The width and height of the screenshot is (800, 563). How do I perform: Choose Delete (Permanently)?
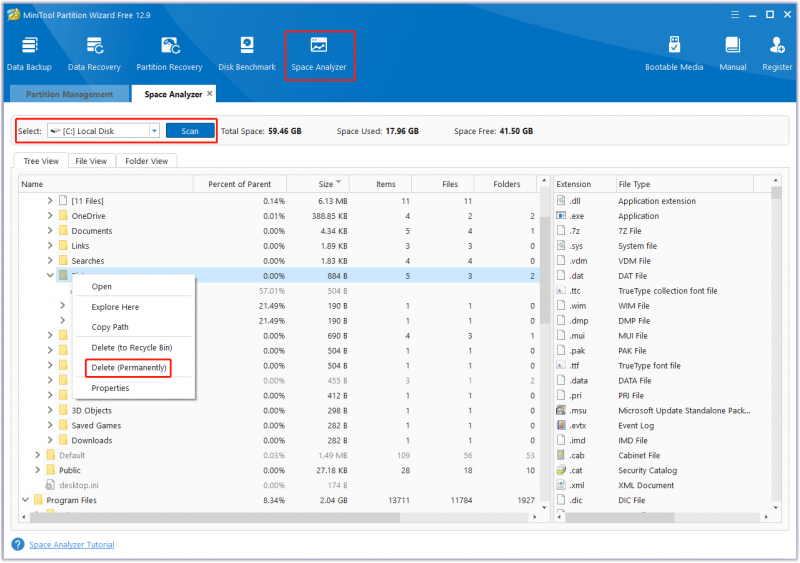tap(129, 368)
